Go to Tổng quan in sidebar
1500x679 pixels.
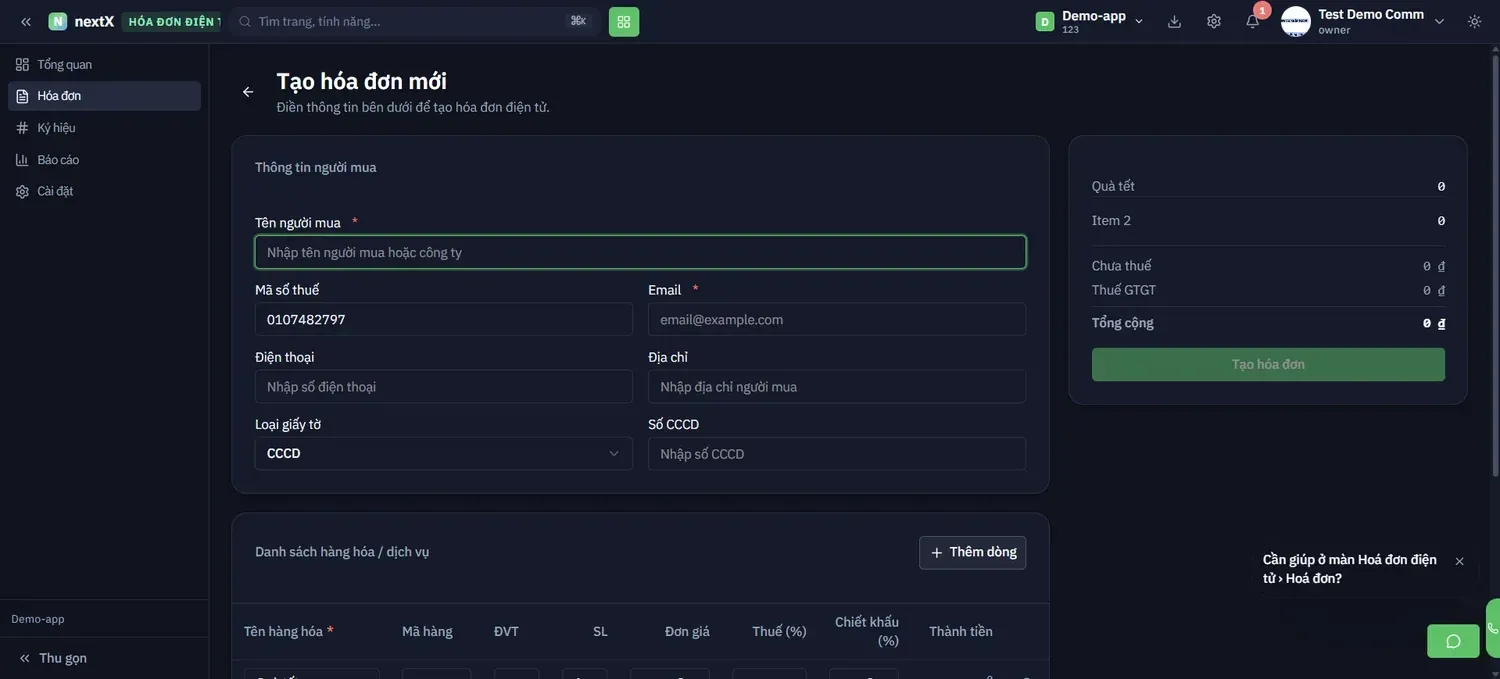(x=104, y=64)
